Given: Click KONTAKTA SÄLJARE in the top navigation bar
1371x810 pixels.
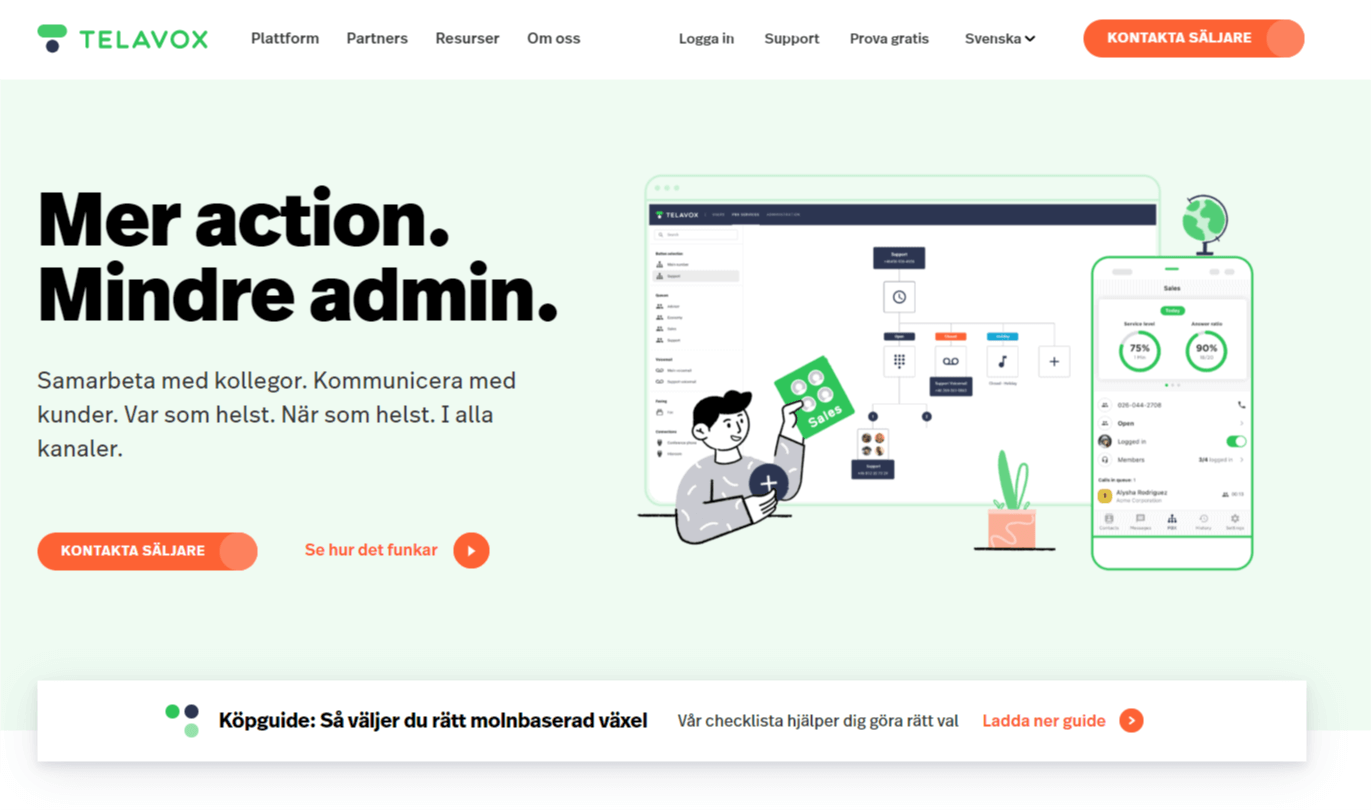Looking at the screenshot, I should click(1193, 38).
